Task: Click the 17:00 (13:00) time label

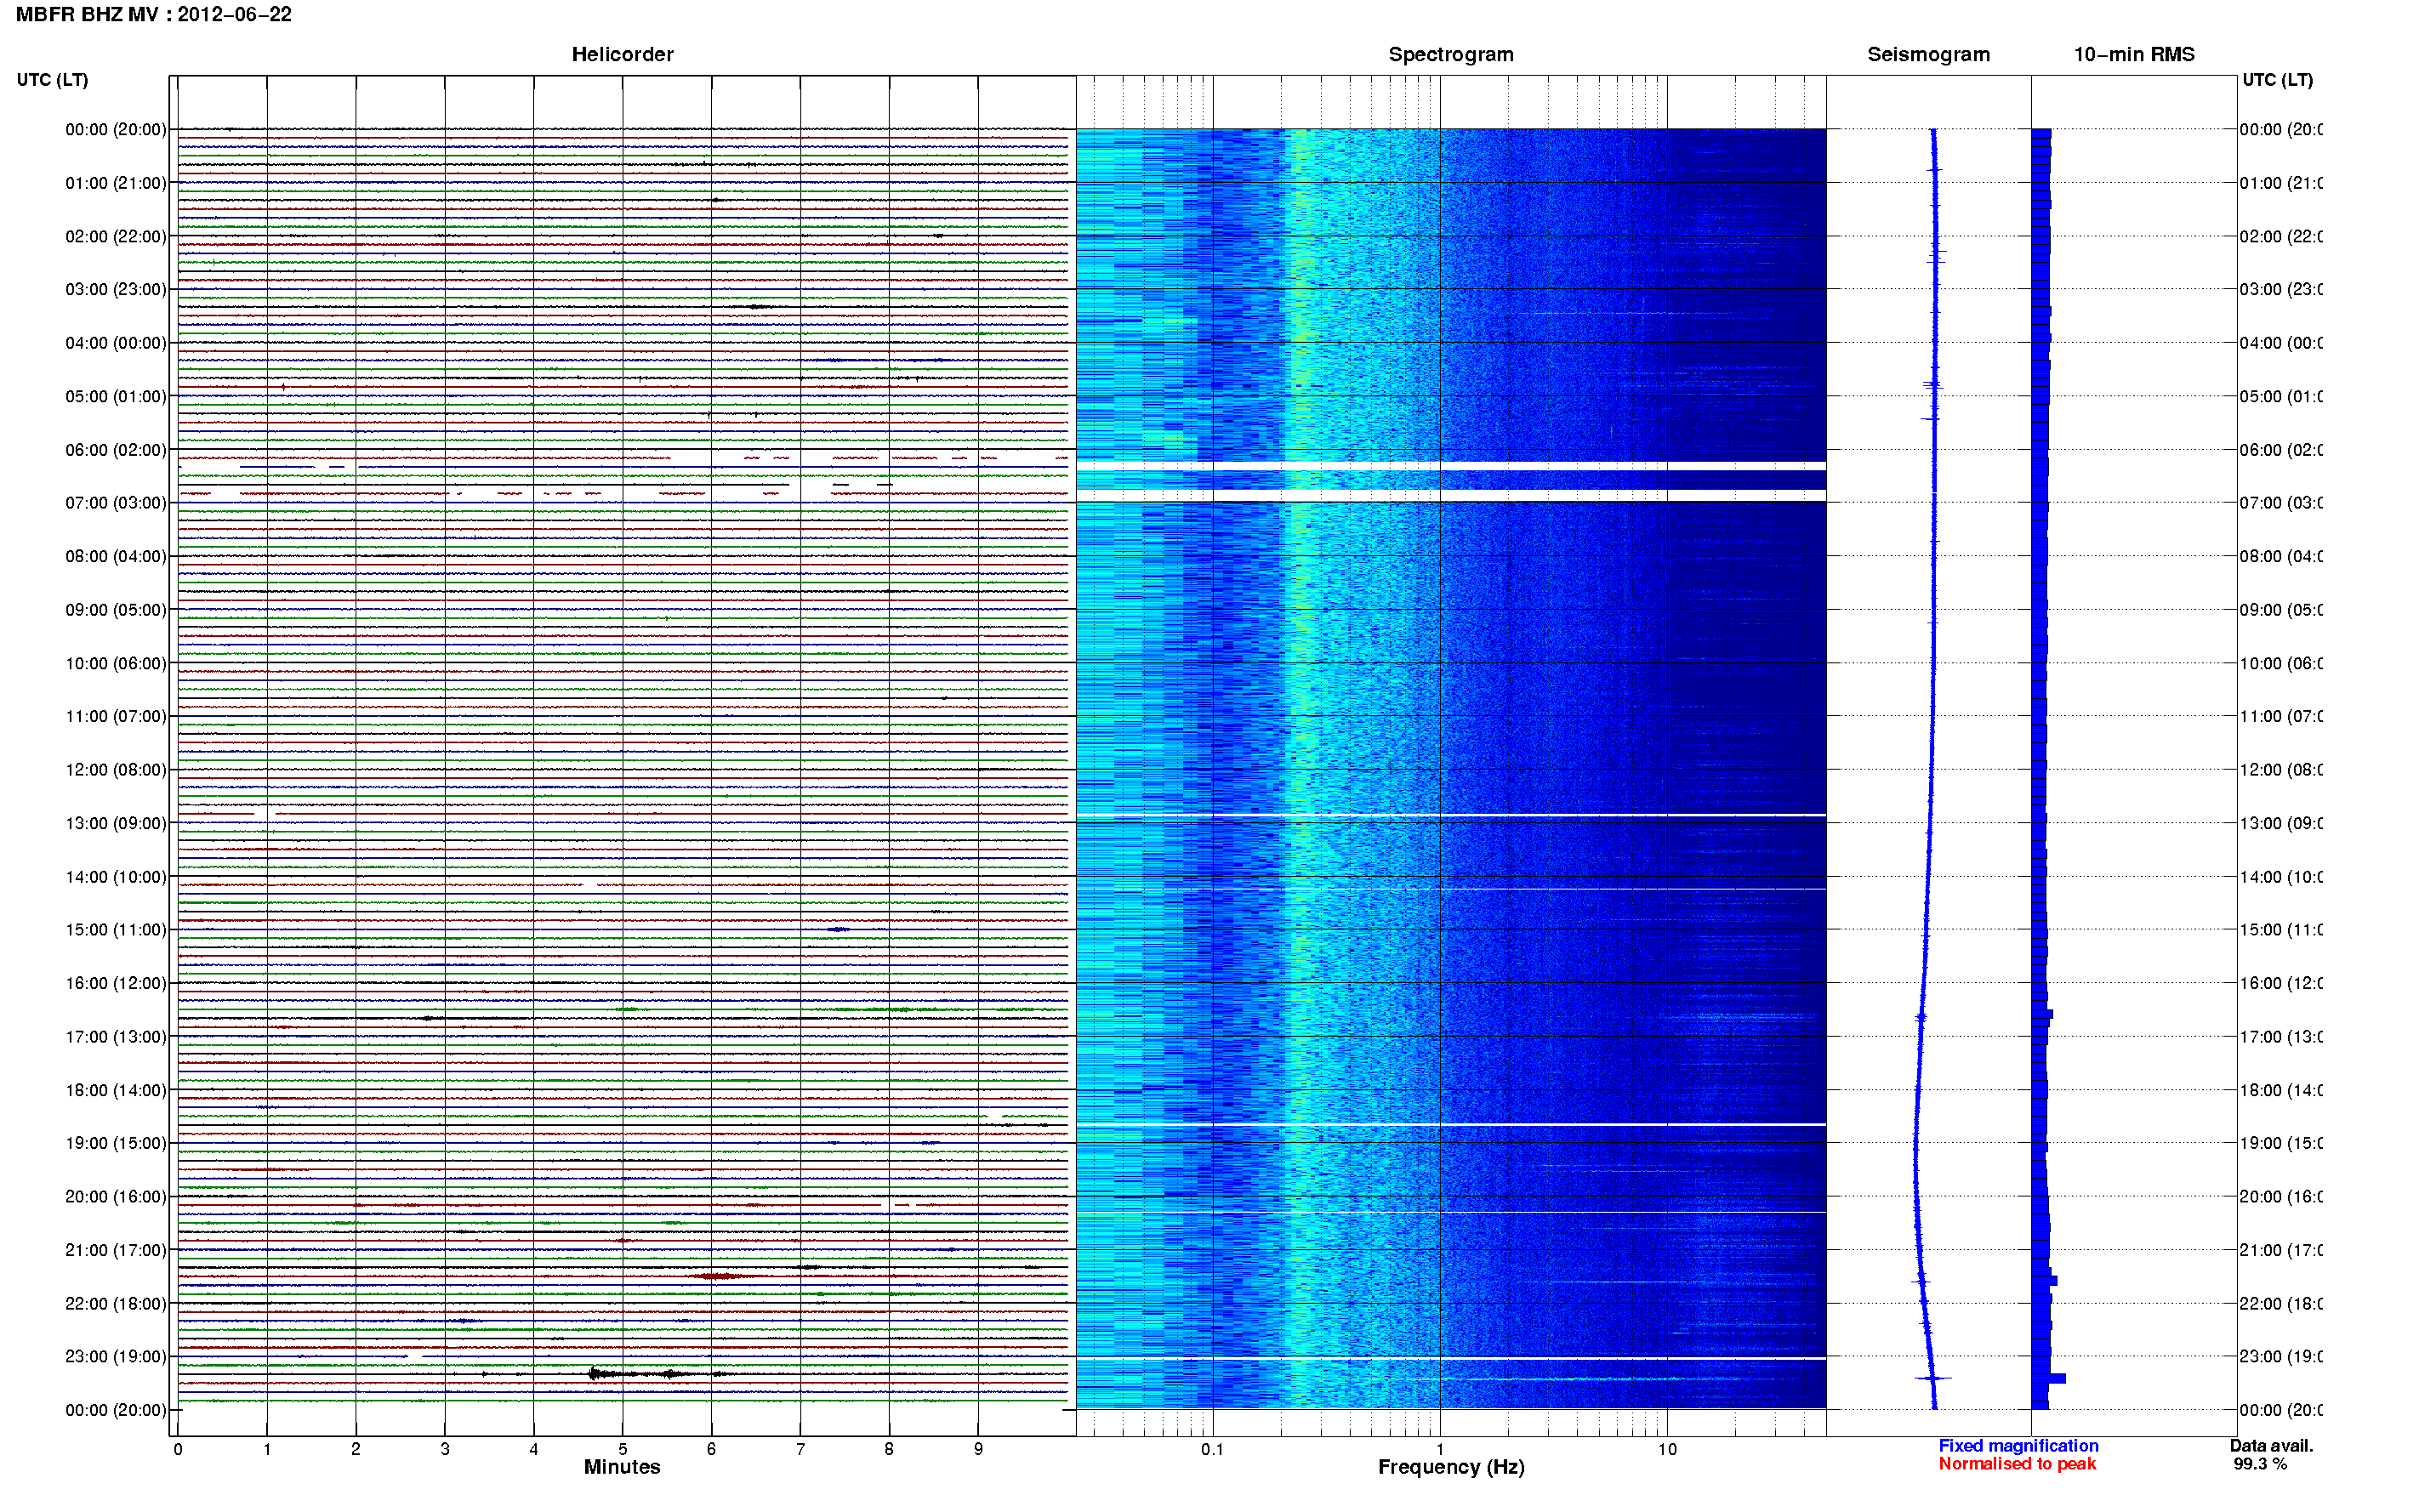Action: point(116,1036)
